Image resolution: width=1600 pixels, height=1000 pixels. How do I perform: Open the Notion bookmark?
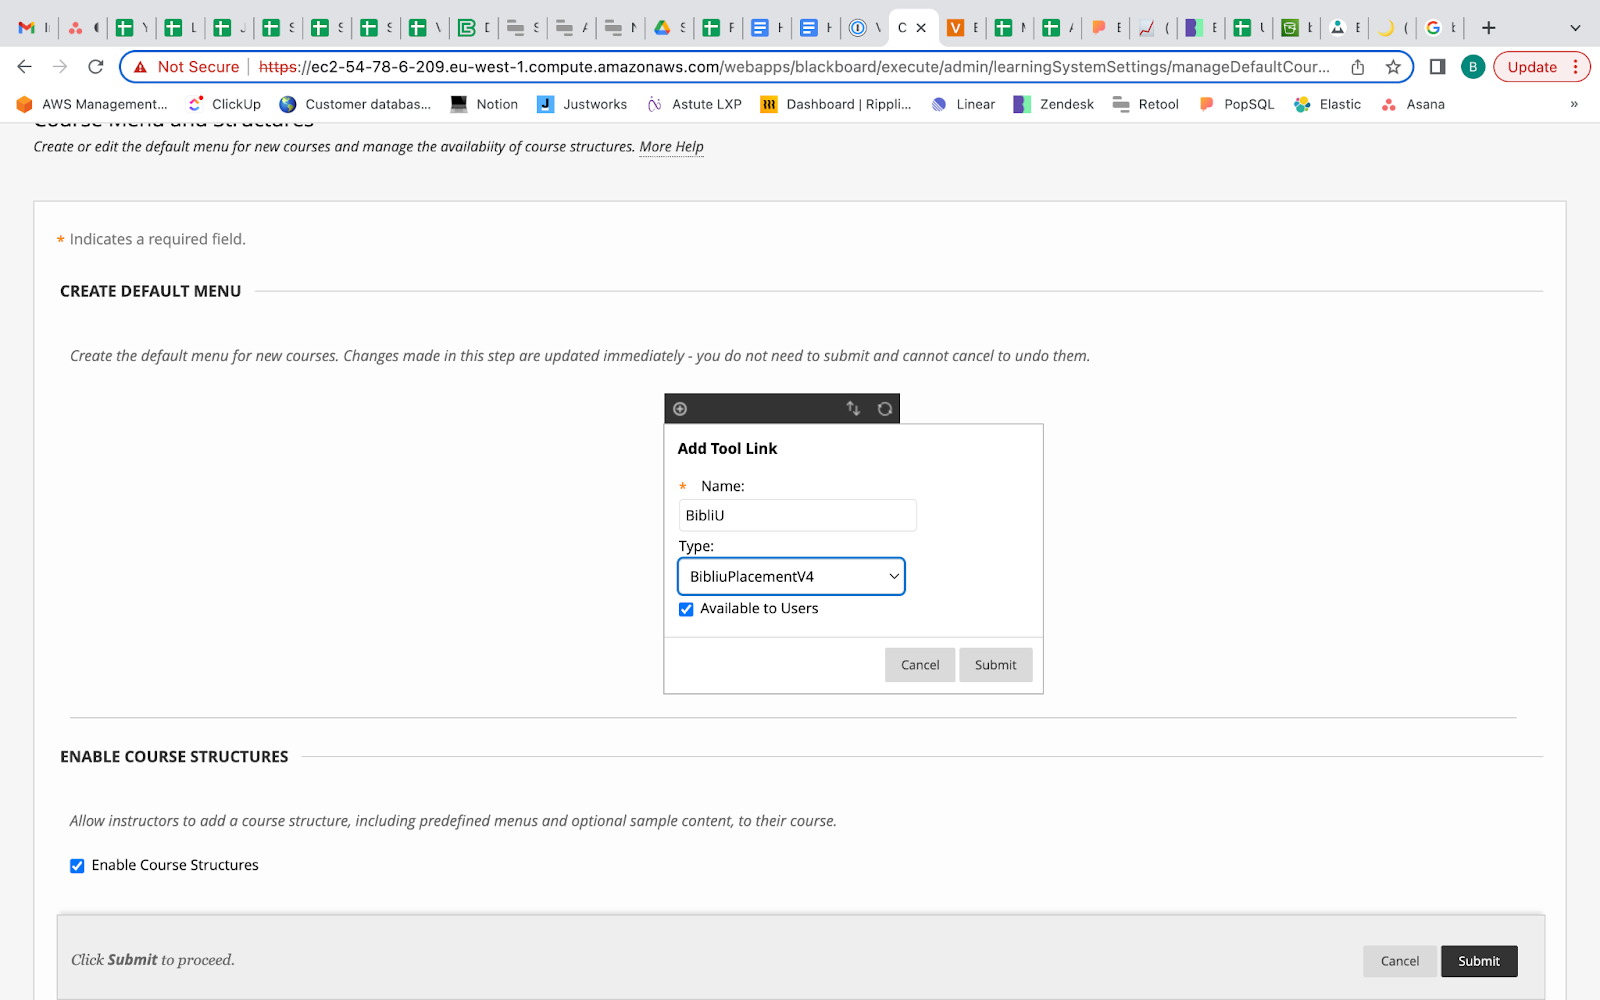tap(484, 104)
